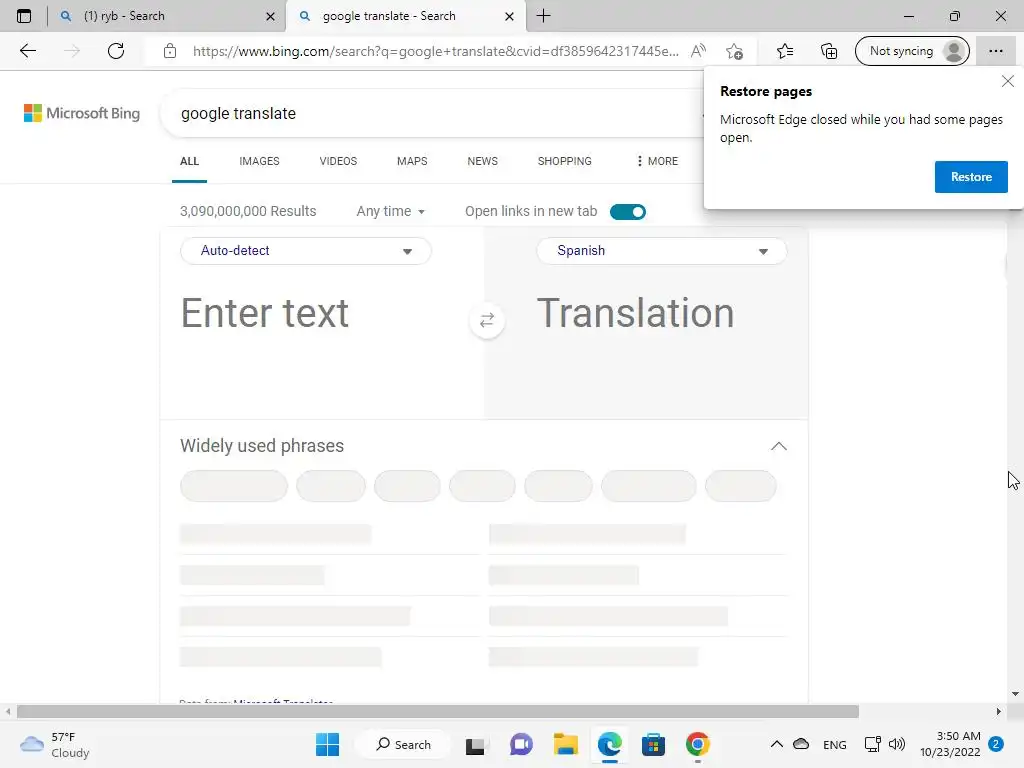Close the ryb - Search tab
Image resolution: width=1024 pixels, height=768 pixels.
click(270, 16)
